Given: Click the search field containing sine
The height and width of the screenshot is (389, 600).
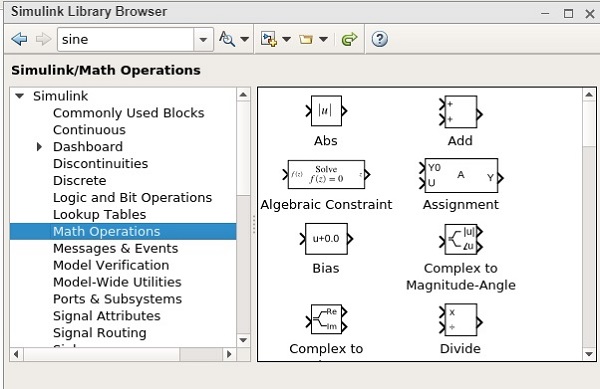Looking at the screenshot, I should (x=126, y=39).
